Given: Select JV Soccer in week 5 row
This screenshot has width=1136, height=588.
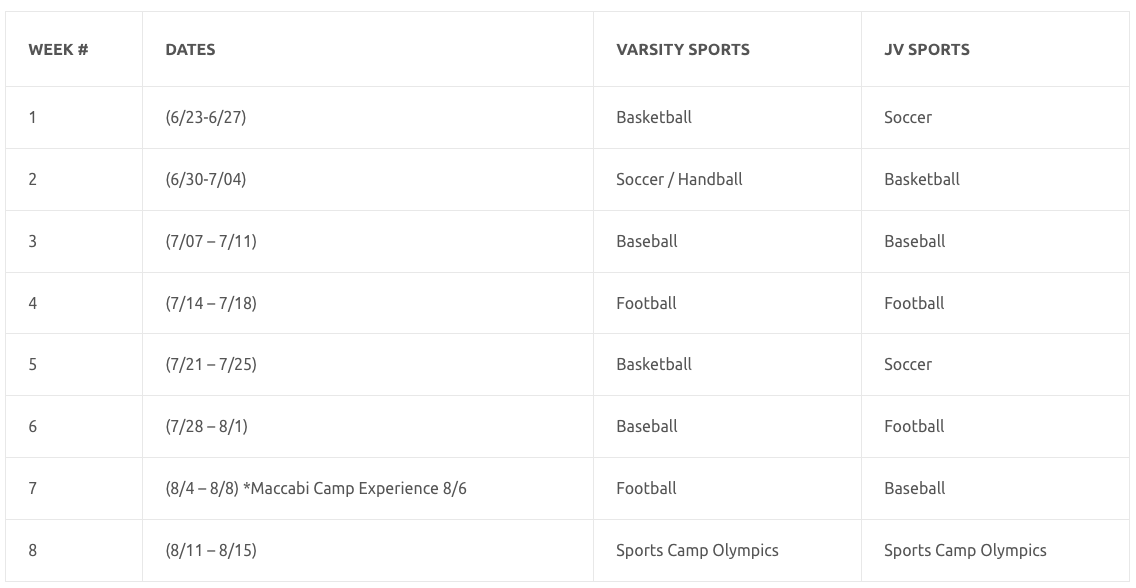Looking at the screenshot, I should pyautogui.click(x=908, y=364).
